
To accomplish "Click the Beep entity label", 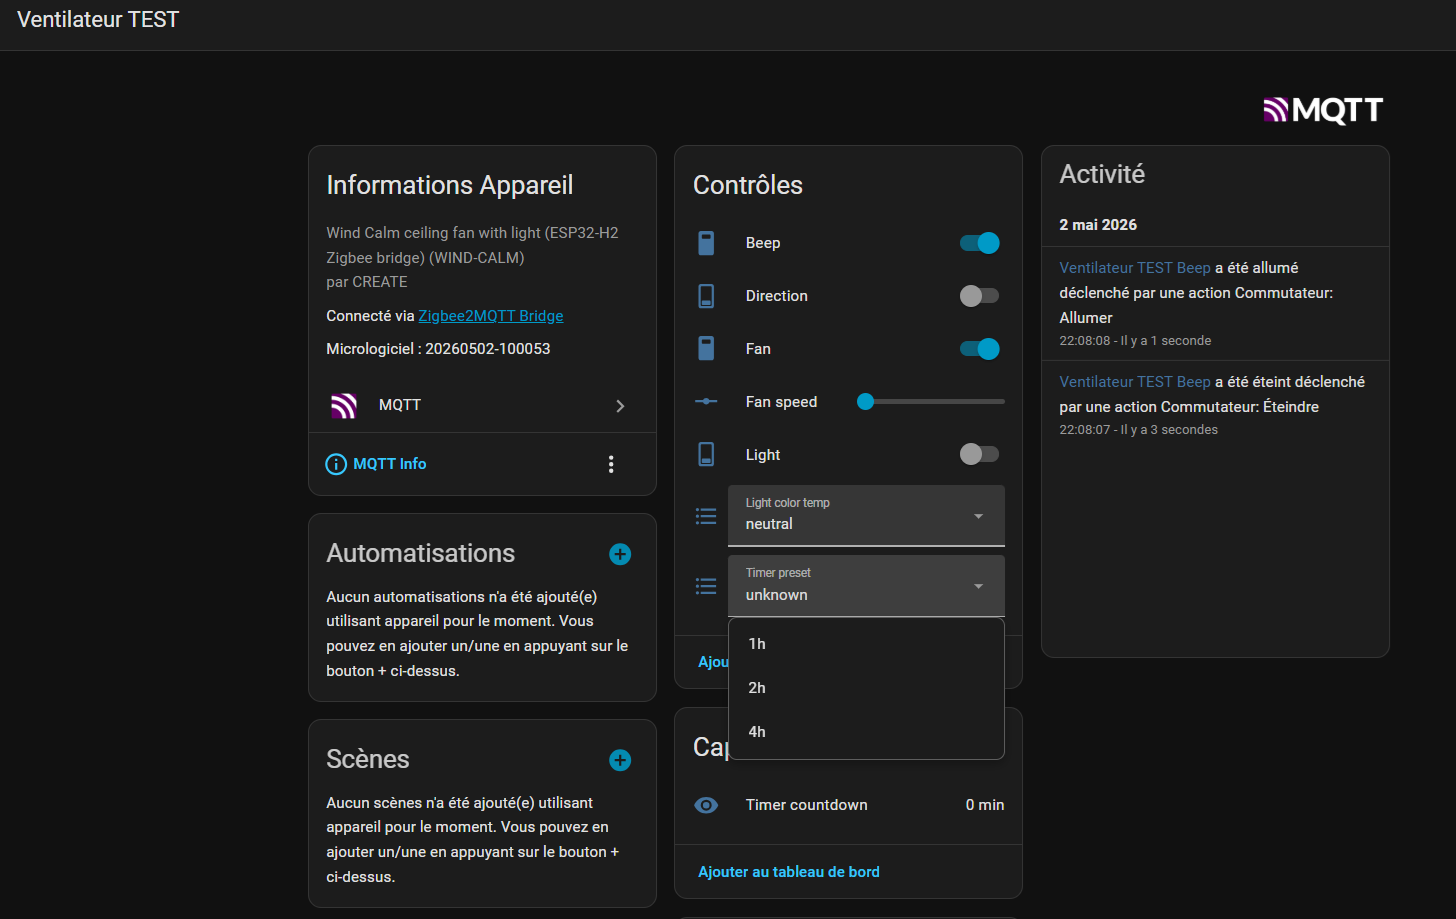I will (x=763, y=243).
